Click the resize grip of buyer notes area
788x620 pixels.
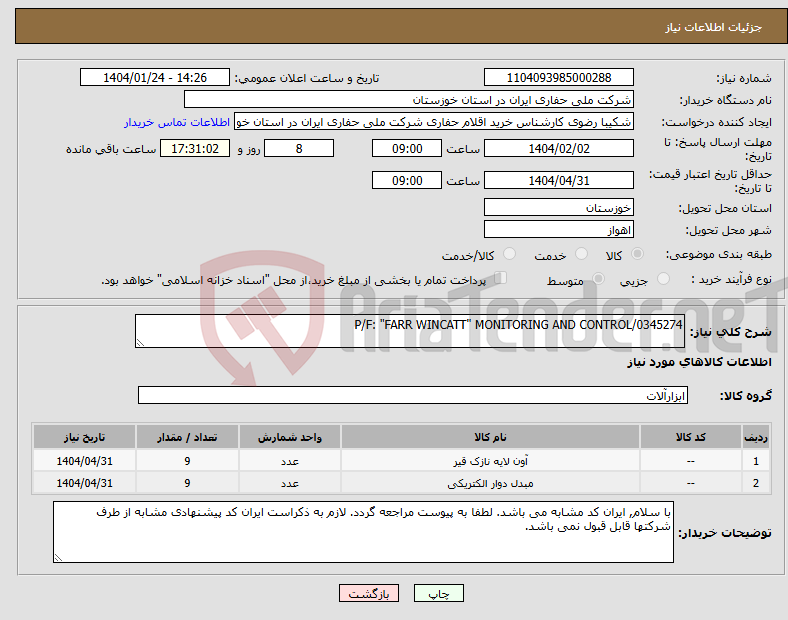[58, 557]
